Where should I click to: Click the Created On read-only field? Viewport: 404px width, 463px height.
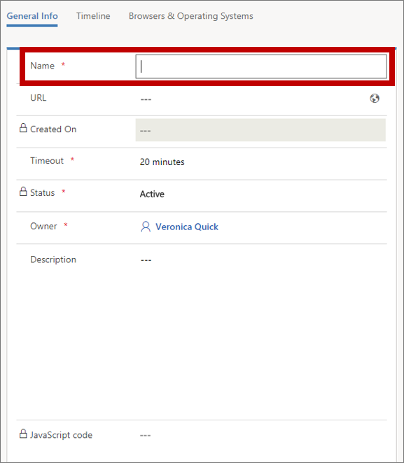point(261,130)
